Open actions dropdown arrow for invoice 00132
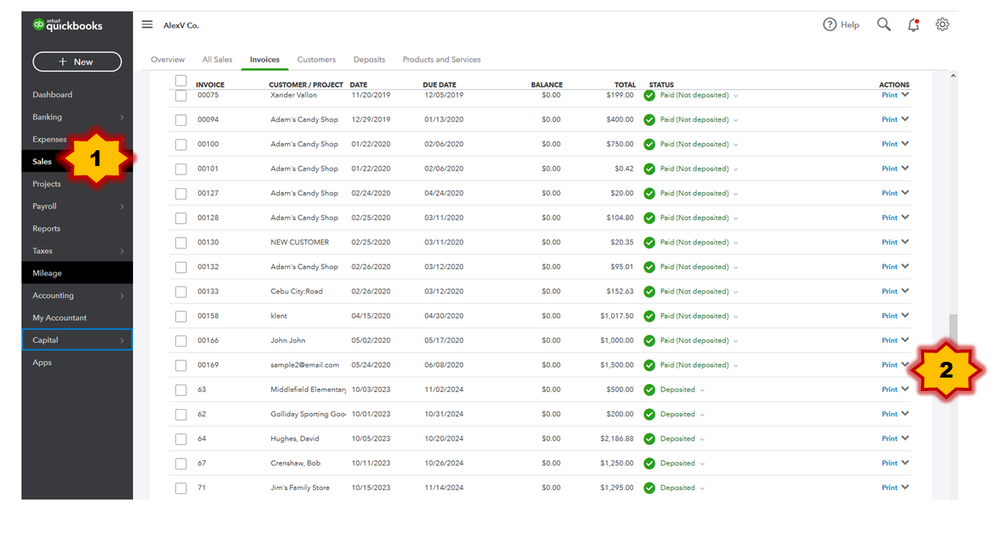This screenshot has height=542, width=999. (905, 266)
